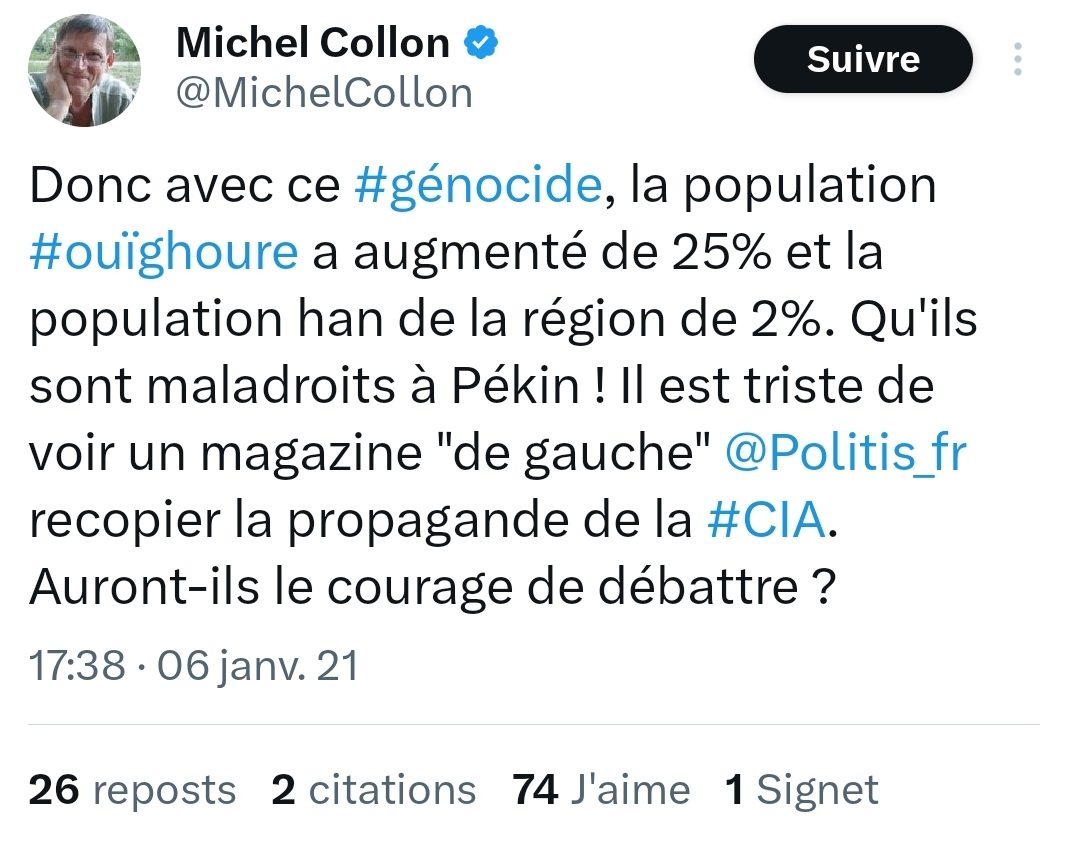Click the sentence "Auront-ils le courage de débattre ?"
The height and width of the screenshot is (849, 1073).
(432, 588)
